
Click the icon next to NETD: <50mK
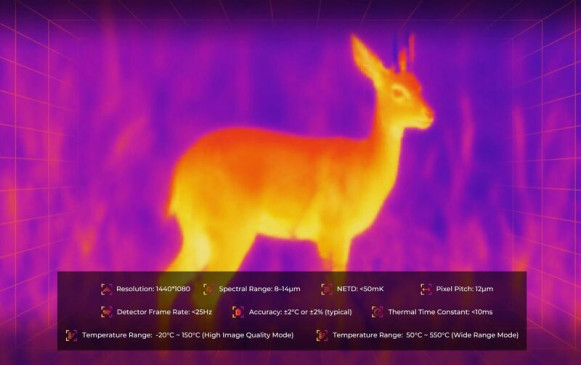coord(327,289)
